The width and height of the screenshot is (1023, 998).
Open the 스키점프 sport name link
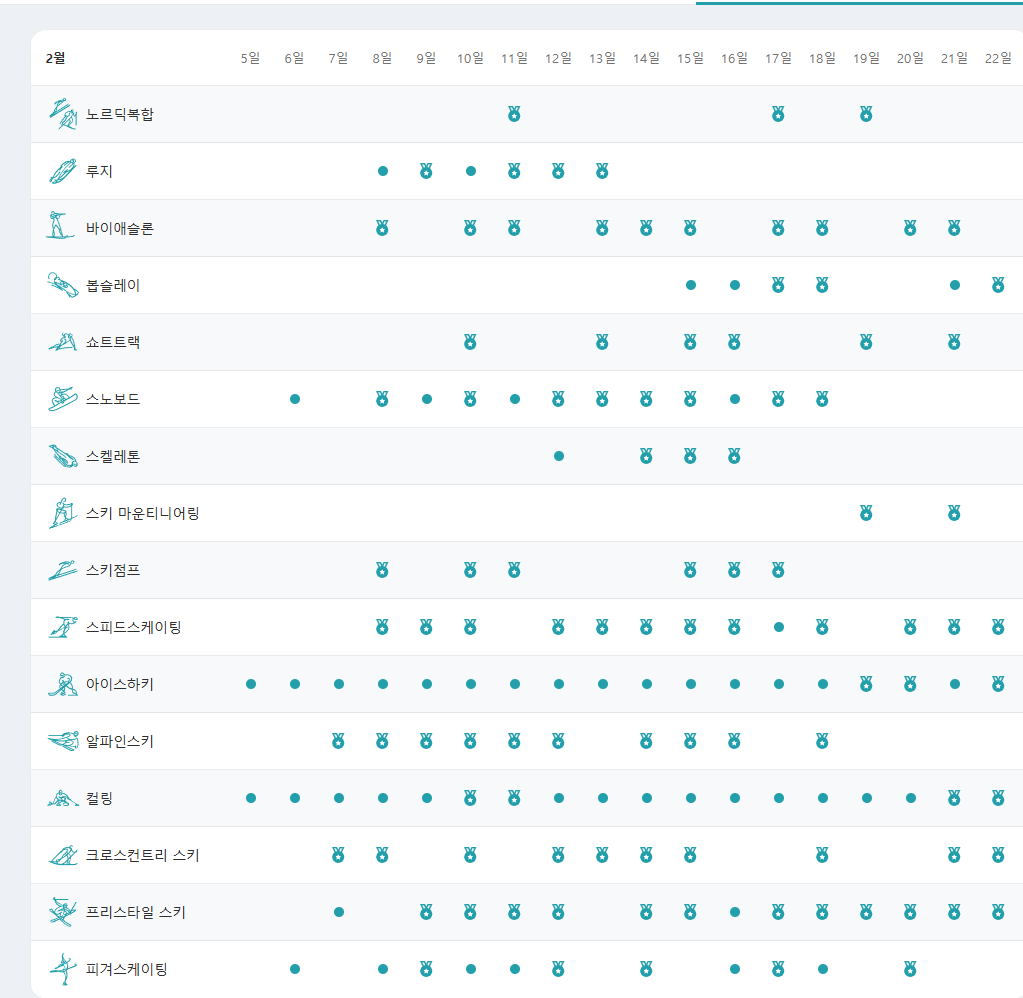tap(113, 570)
